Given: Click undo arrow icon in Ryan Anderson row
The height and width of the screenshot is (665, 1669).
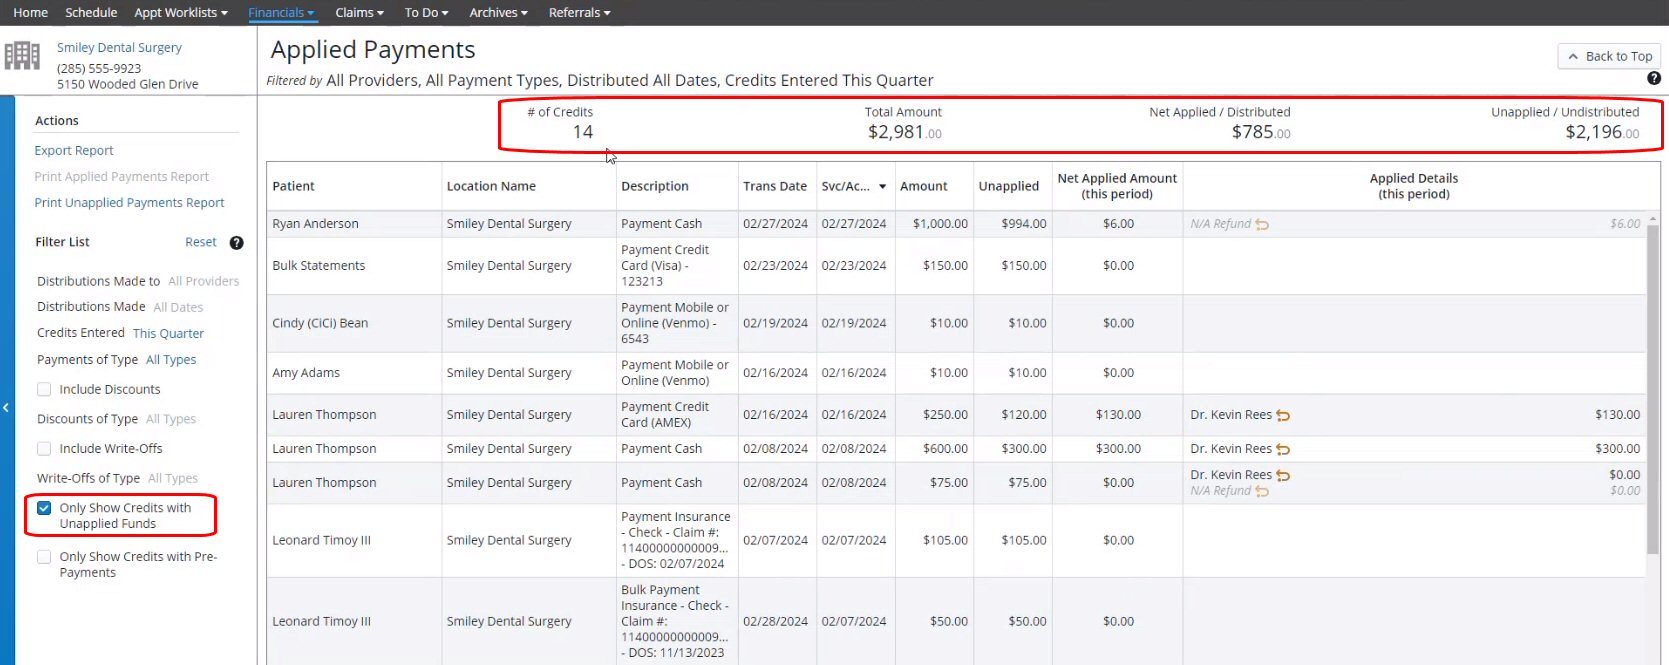Looking at the screenshot, I should coord(1262,225).
